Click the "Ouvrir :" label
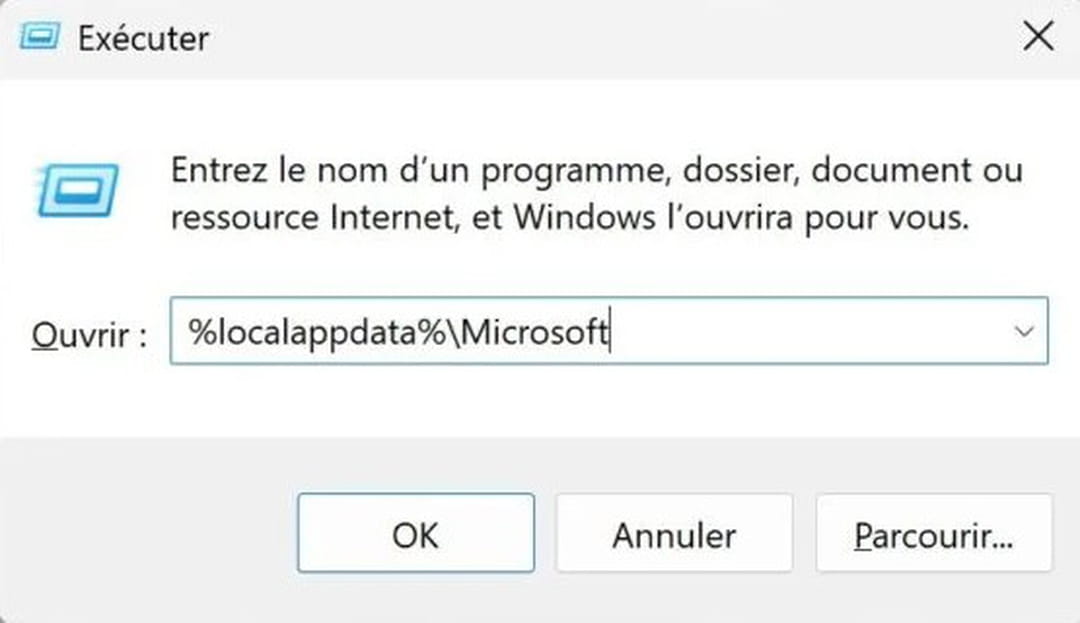Screen dimensions: 1080x623 (x=89, y=334)
